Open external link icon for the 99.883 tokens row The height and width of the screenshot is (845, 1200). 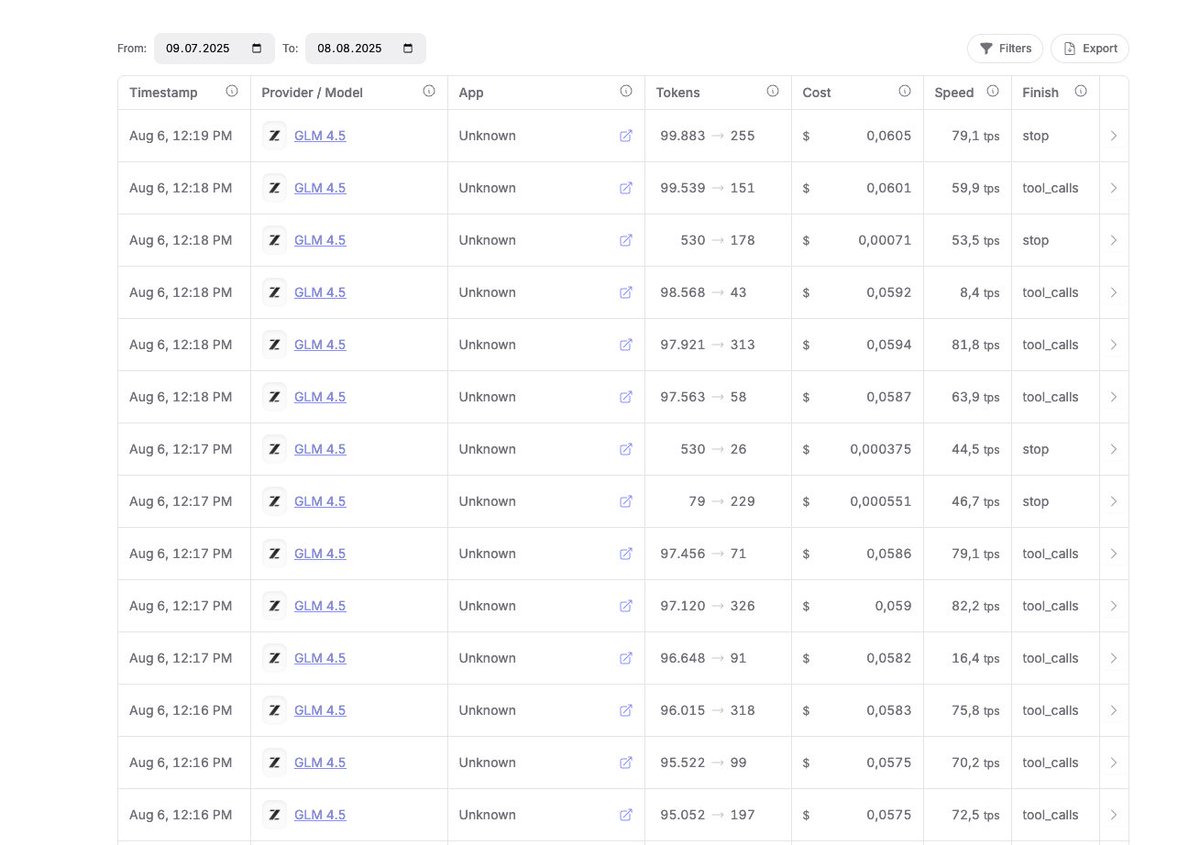[x=626, y=136]
